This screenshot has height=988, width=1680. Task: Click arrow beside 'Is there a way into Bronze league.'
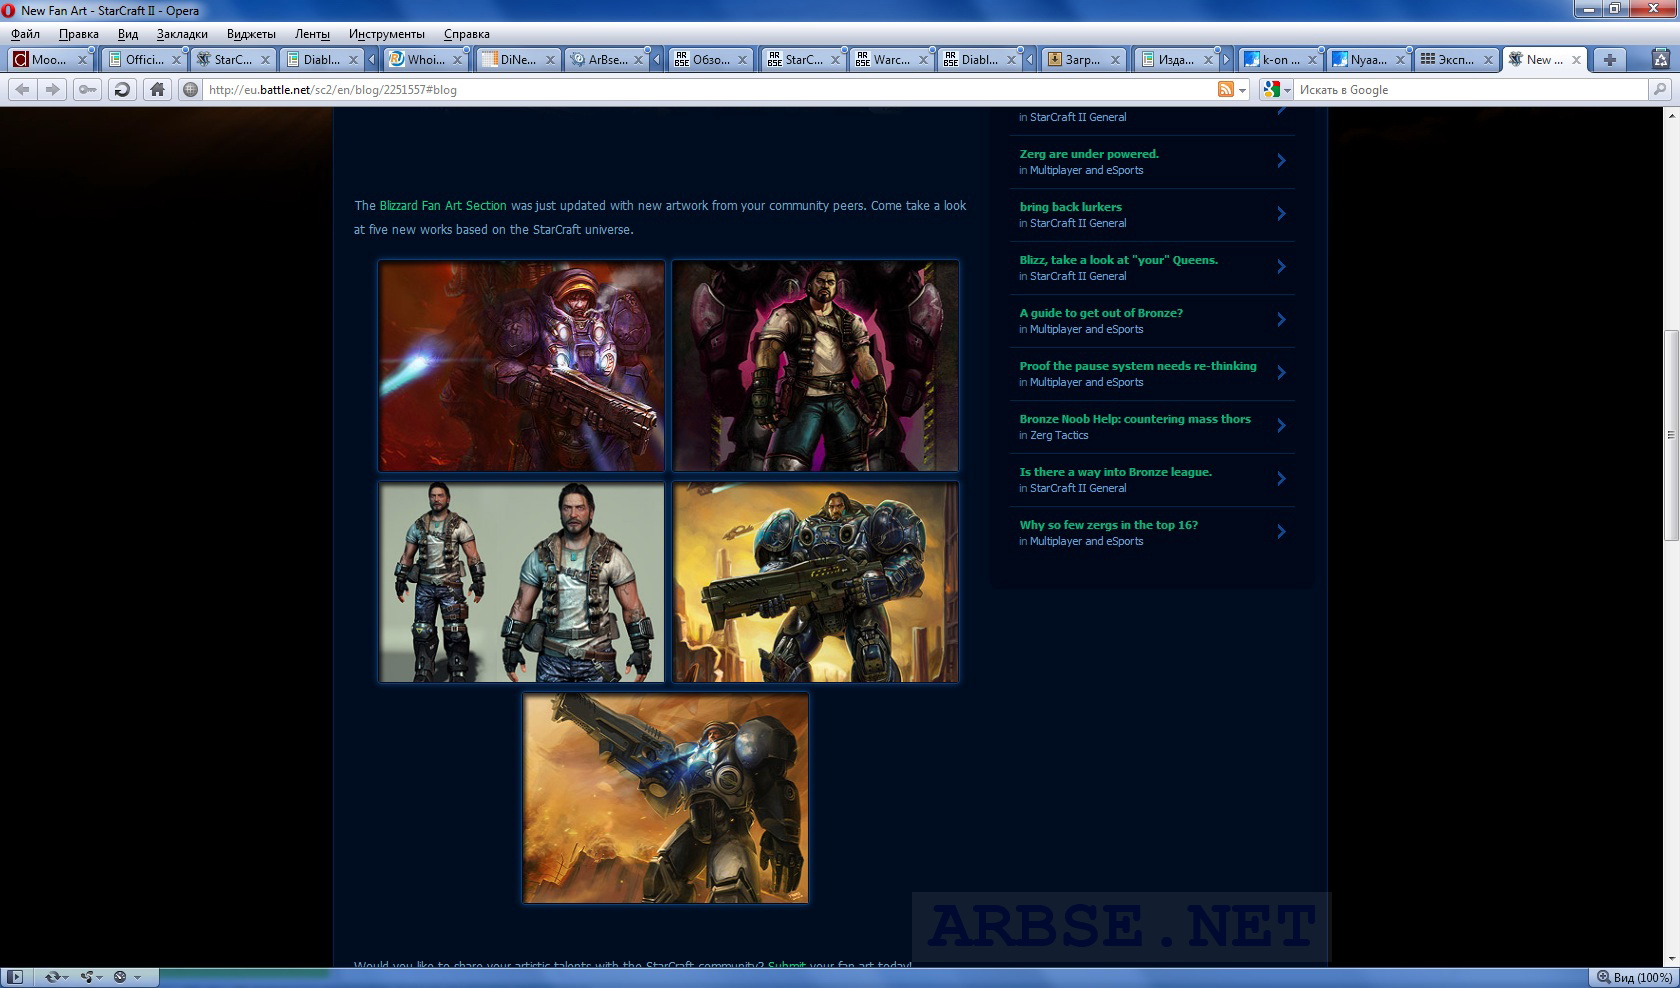(1281, 479)
